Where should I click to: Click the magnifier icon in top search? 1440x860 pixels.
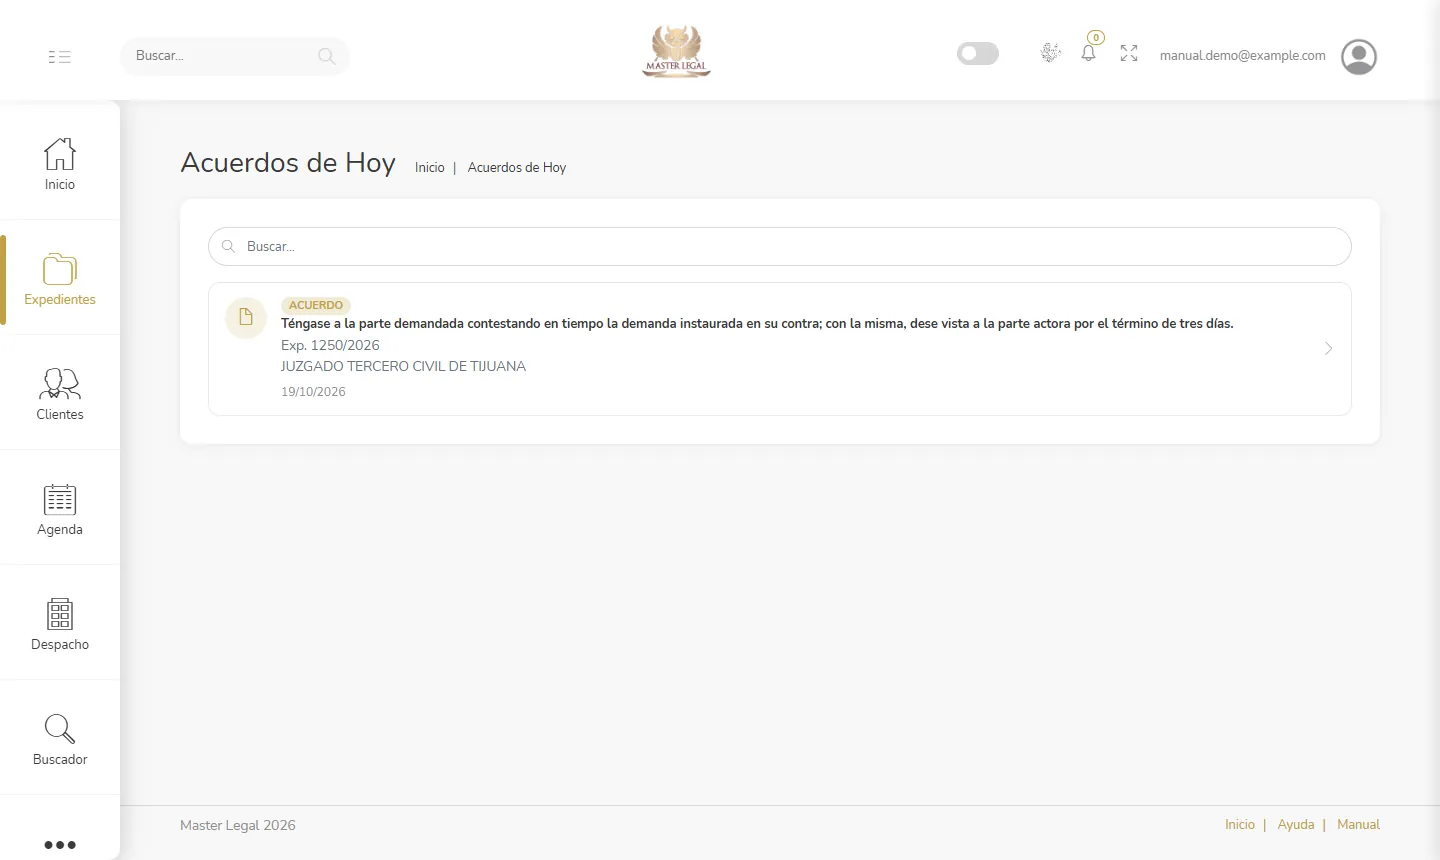[326, 56]
